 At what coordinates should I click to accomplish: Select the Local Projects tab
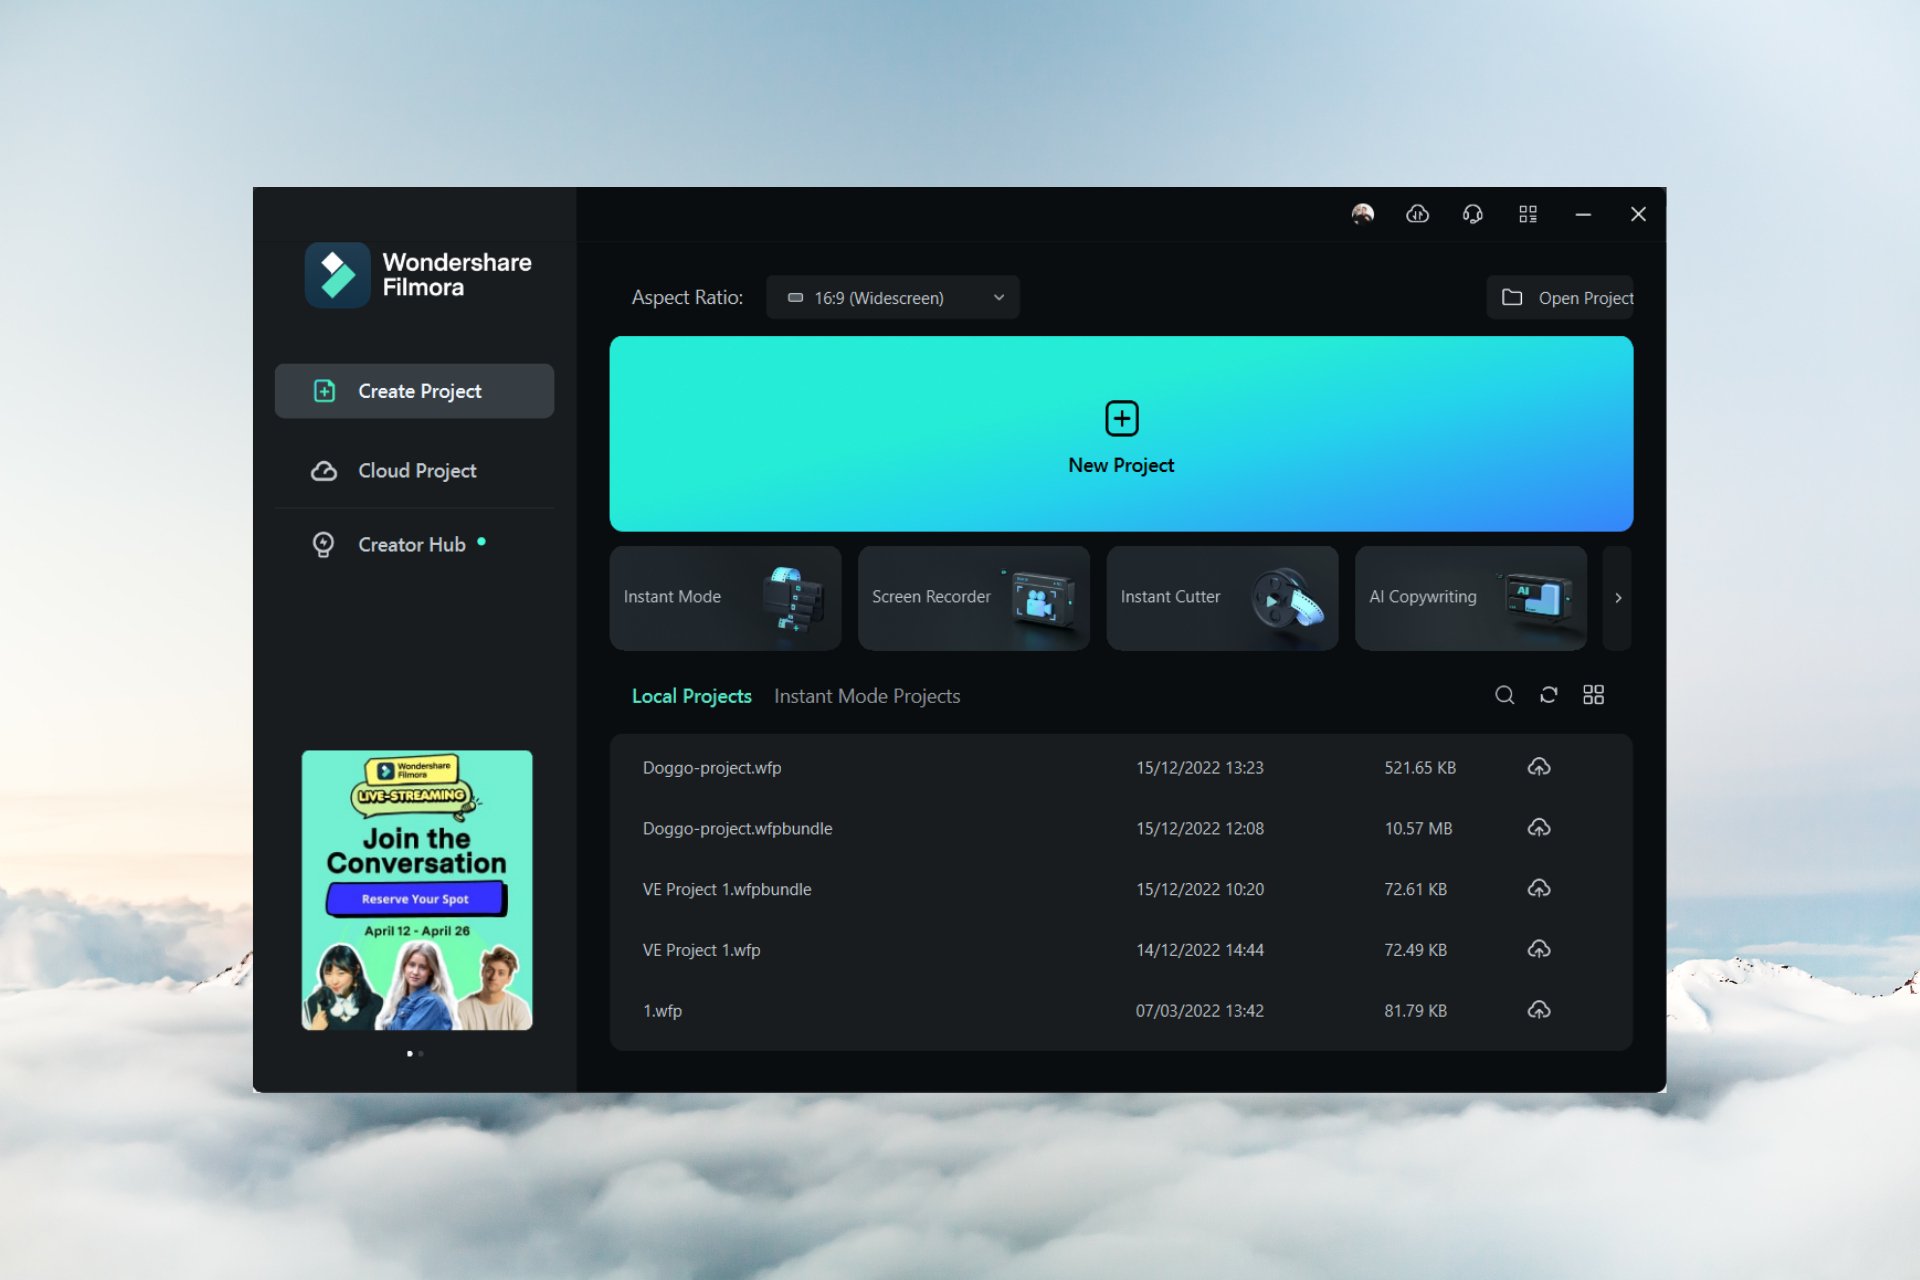tap(691, 696)
